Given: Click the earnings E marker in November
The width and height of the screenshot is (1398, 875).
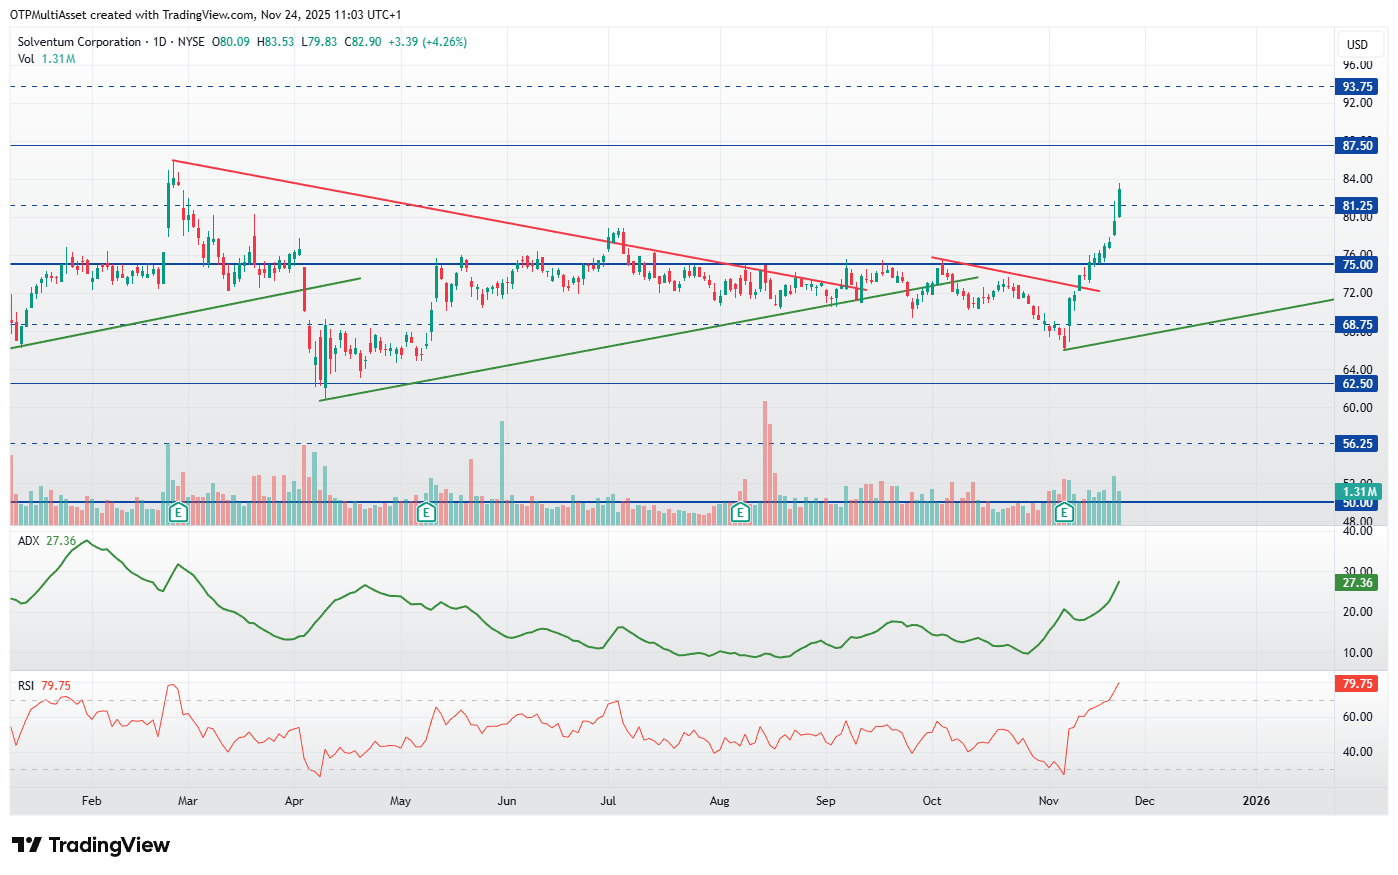Looking at the screenshot, I should tap(1065, 512).
